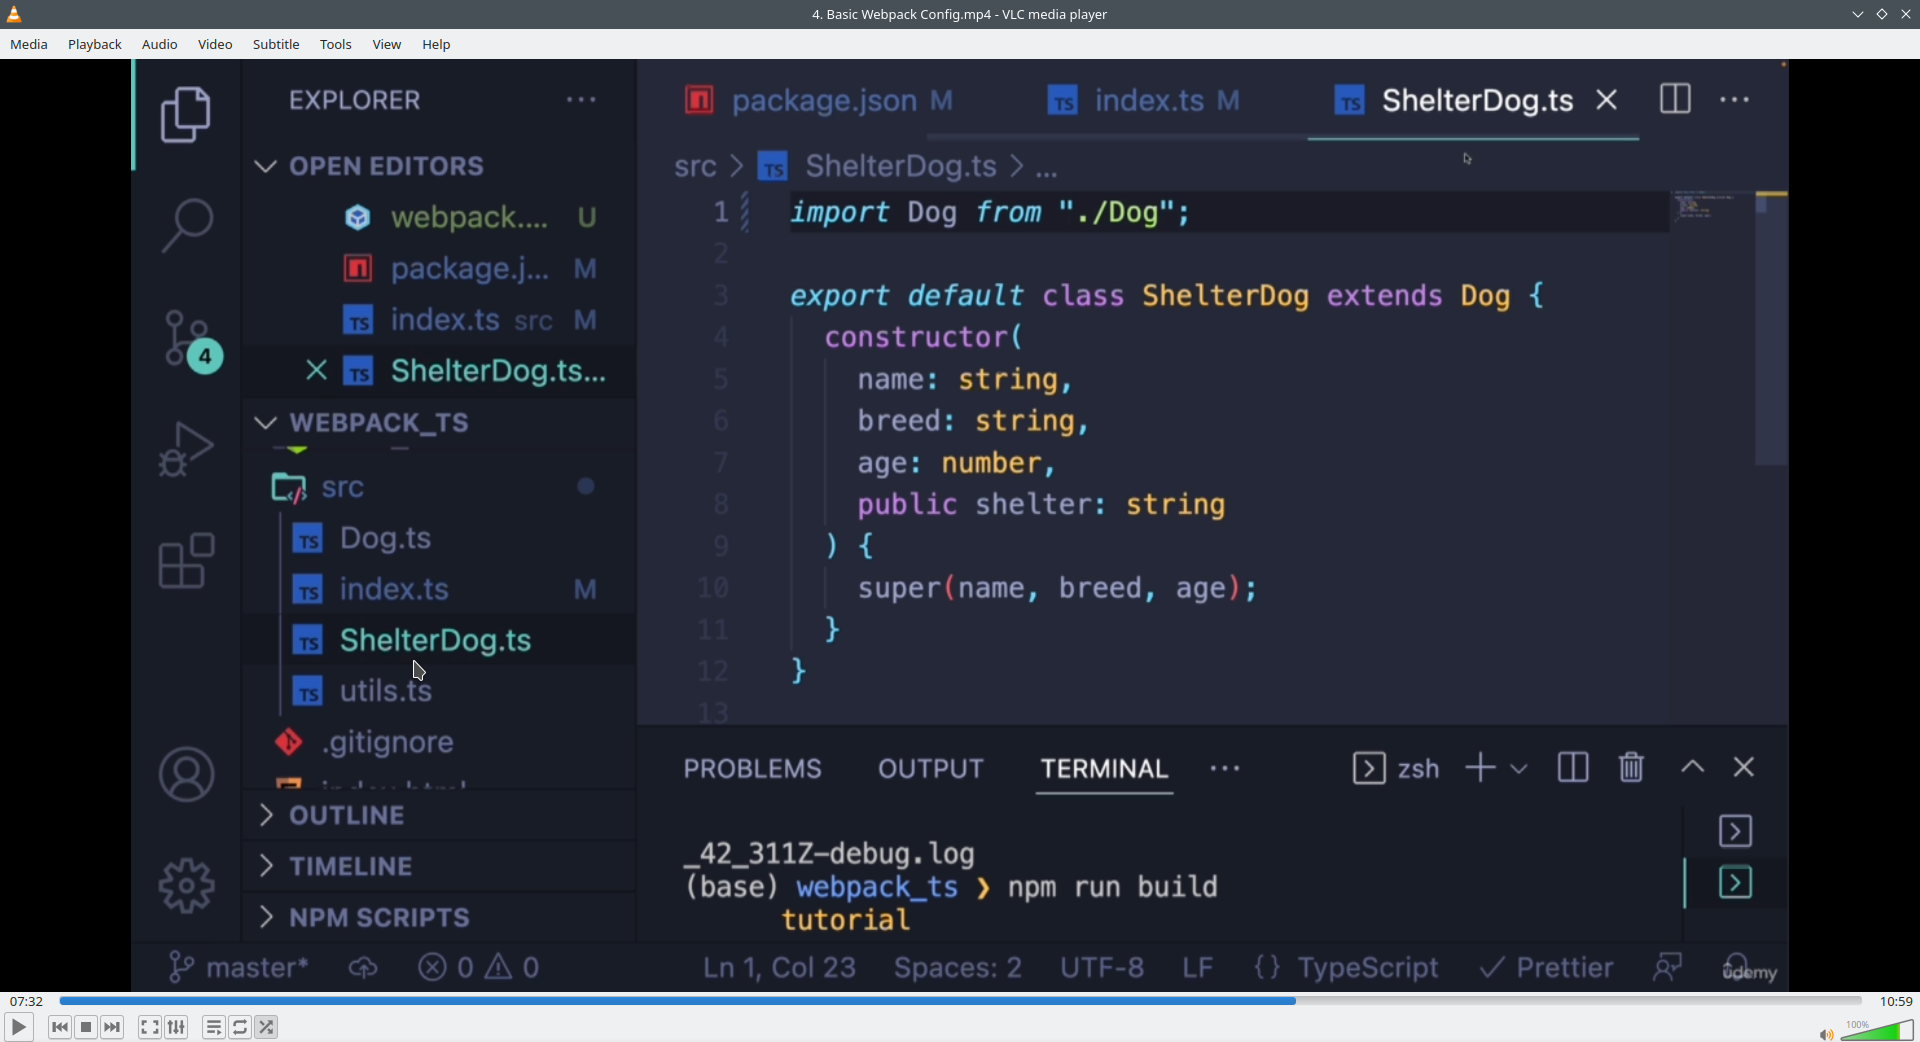Skip to previous media in VLC
Viewport: 1920px width, 1042px height.
point(60,1027)
